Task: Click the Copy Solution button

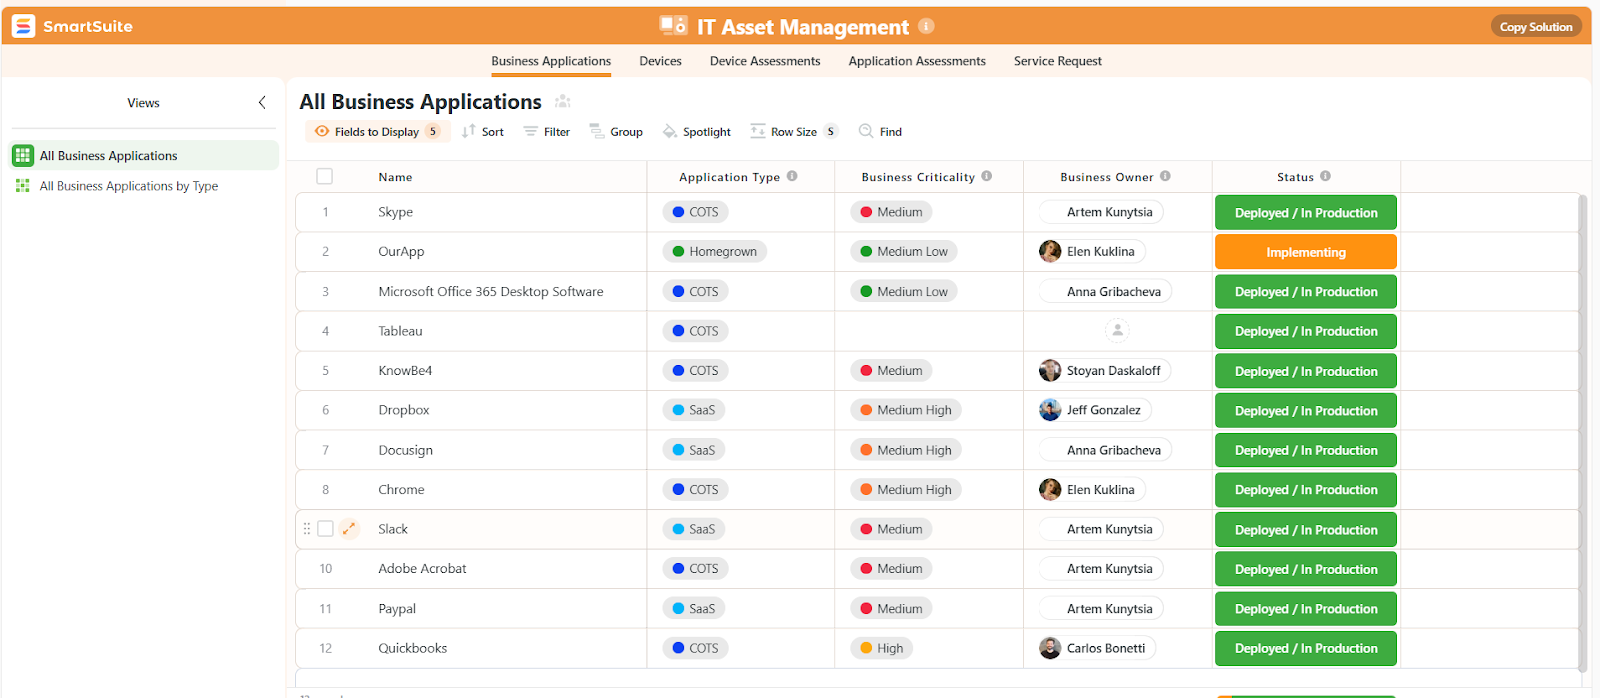Action: tap(1536, 26)
